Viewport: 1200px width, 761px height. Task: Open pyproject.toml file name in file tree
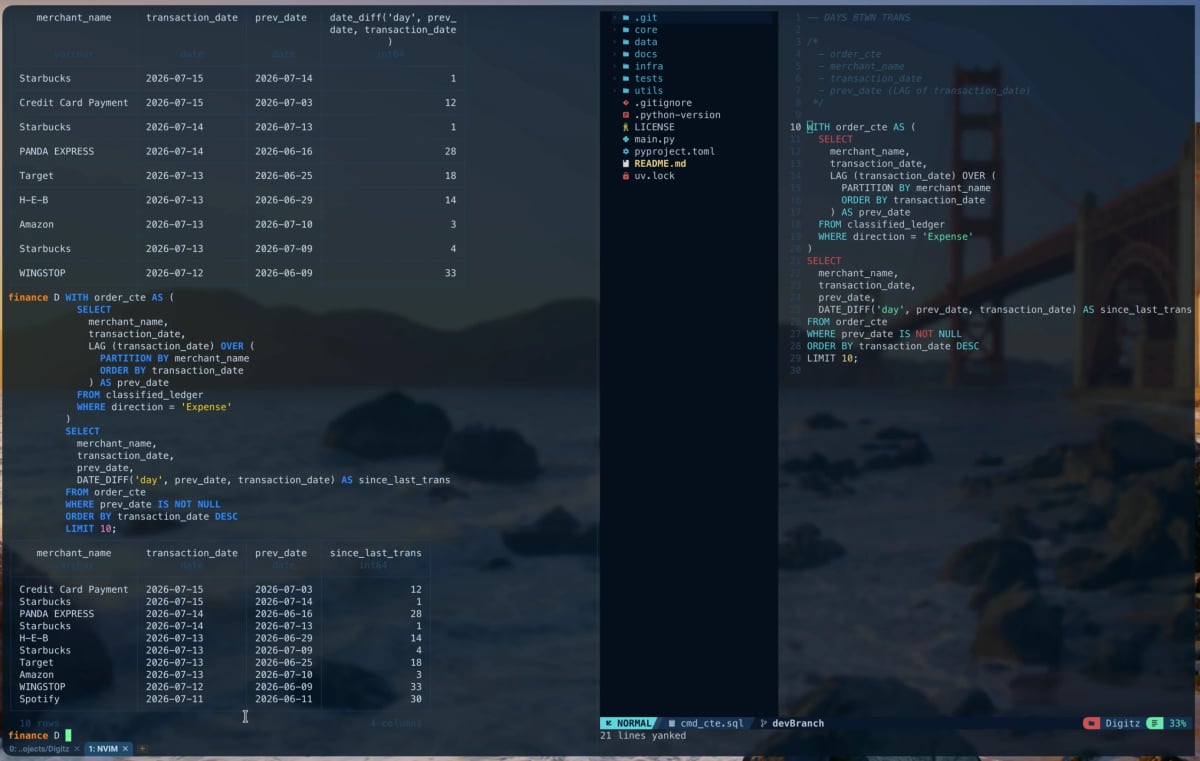coord(674,151)
